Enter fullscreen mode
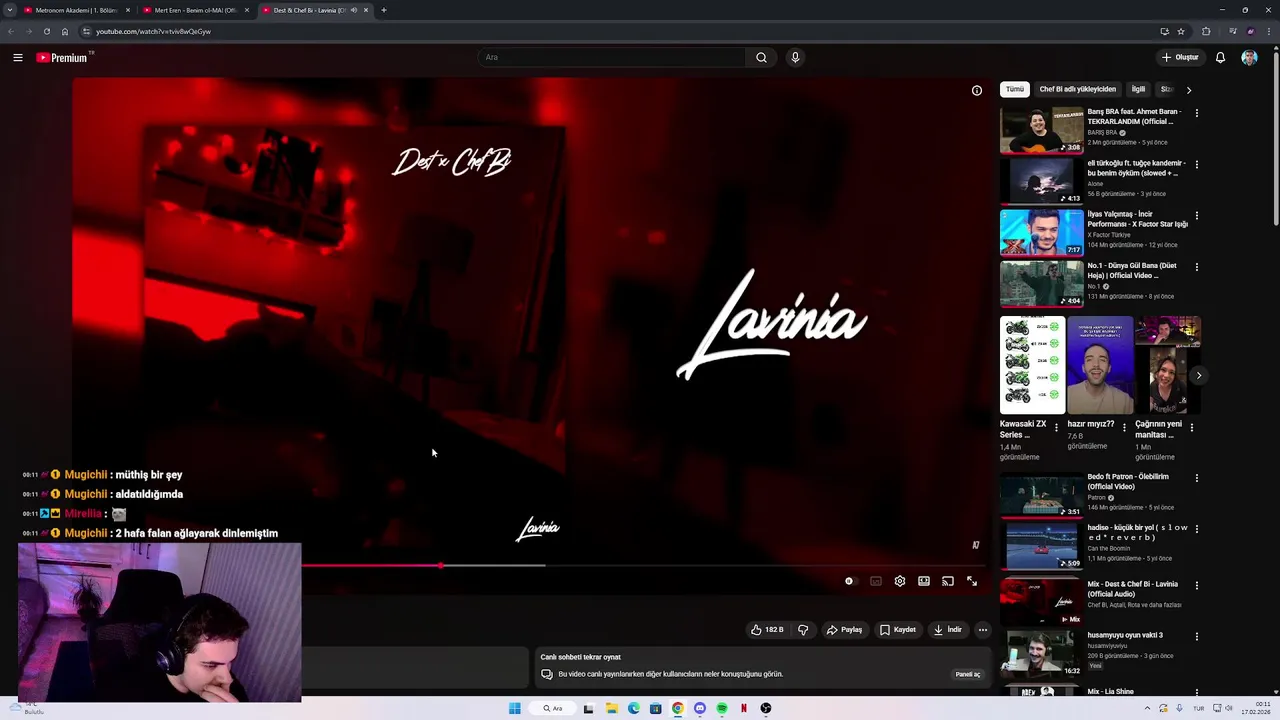The image size is (1280, 720). 972,581
